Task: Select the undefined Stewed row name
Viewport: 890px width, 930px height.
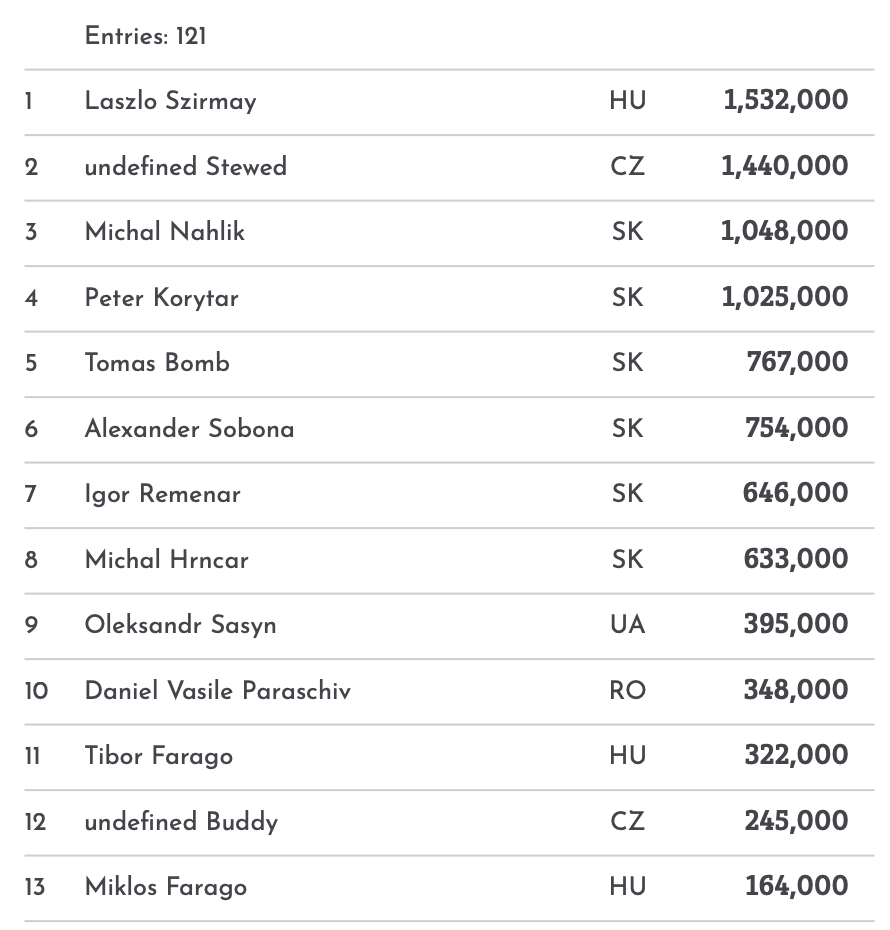Action: point(185,166)
